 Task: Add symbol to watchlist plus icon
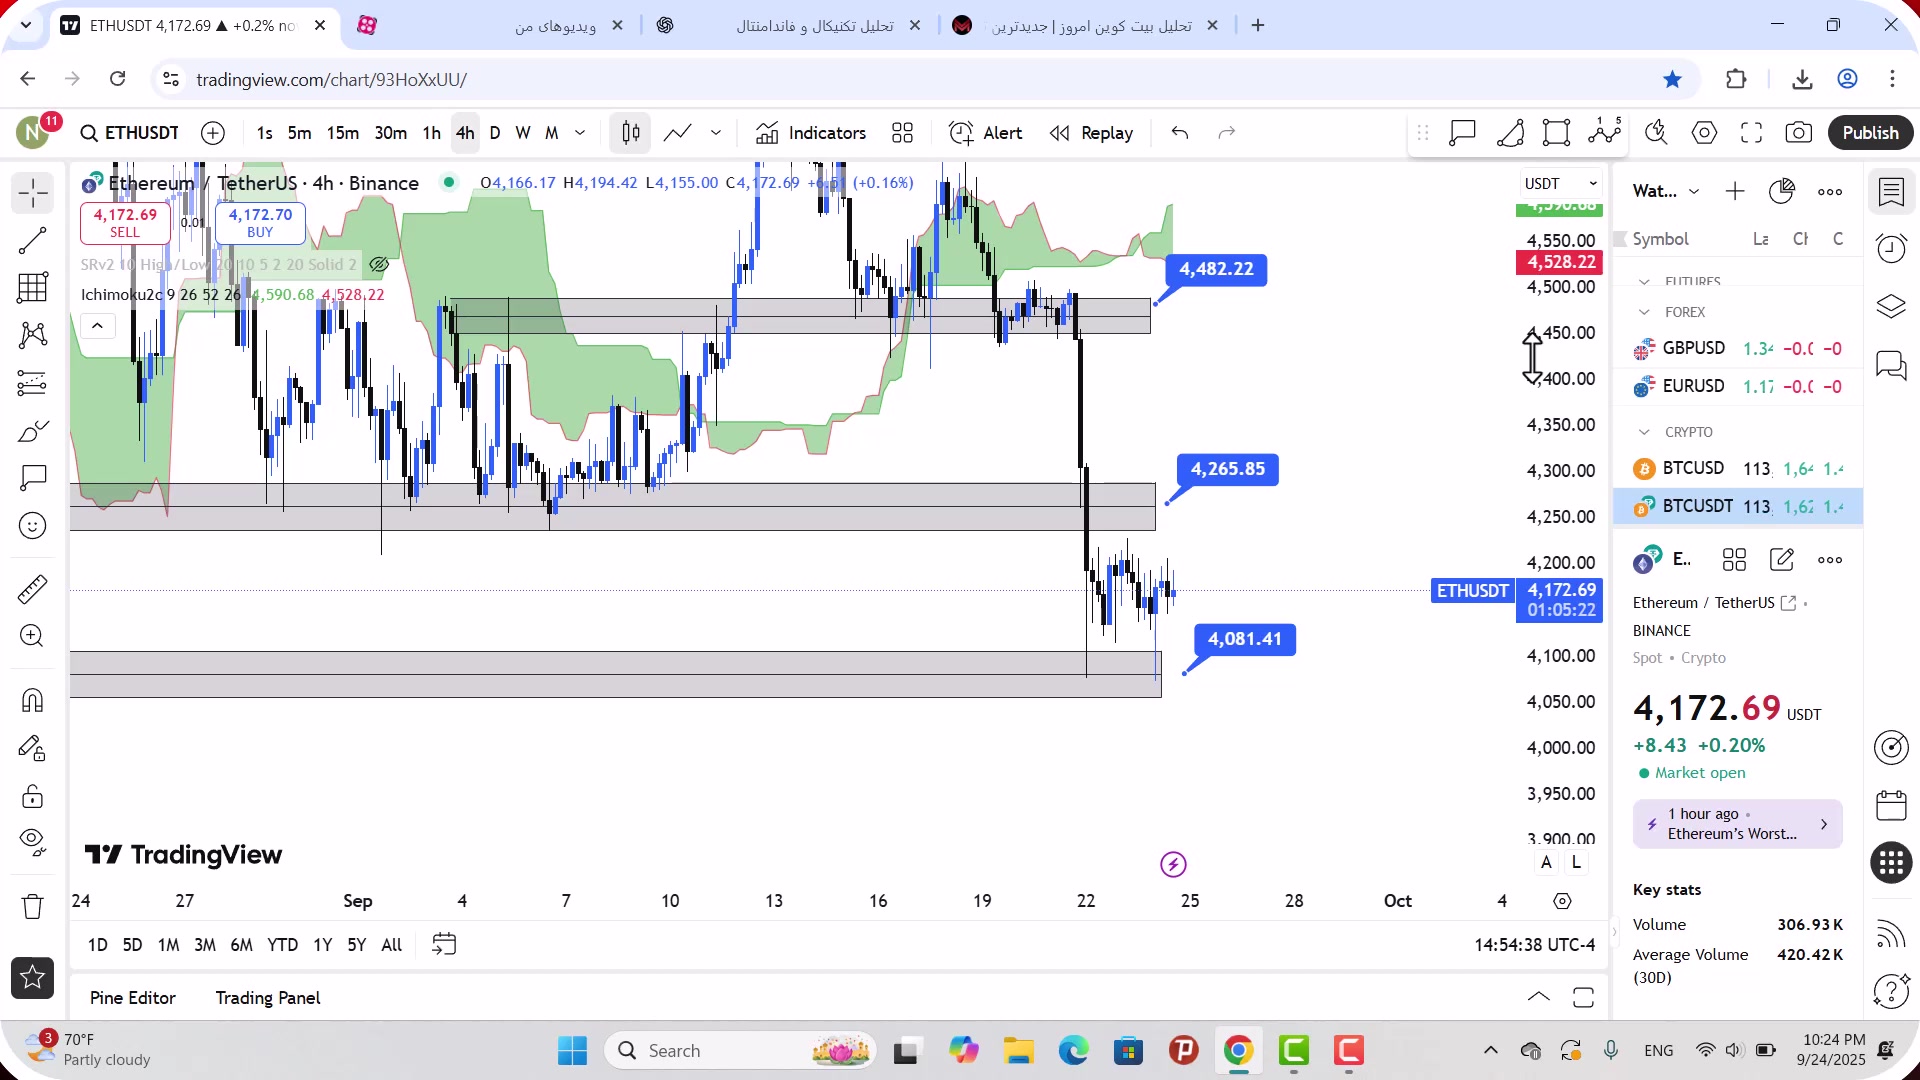1735,192
